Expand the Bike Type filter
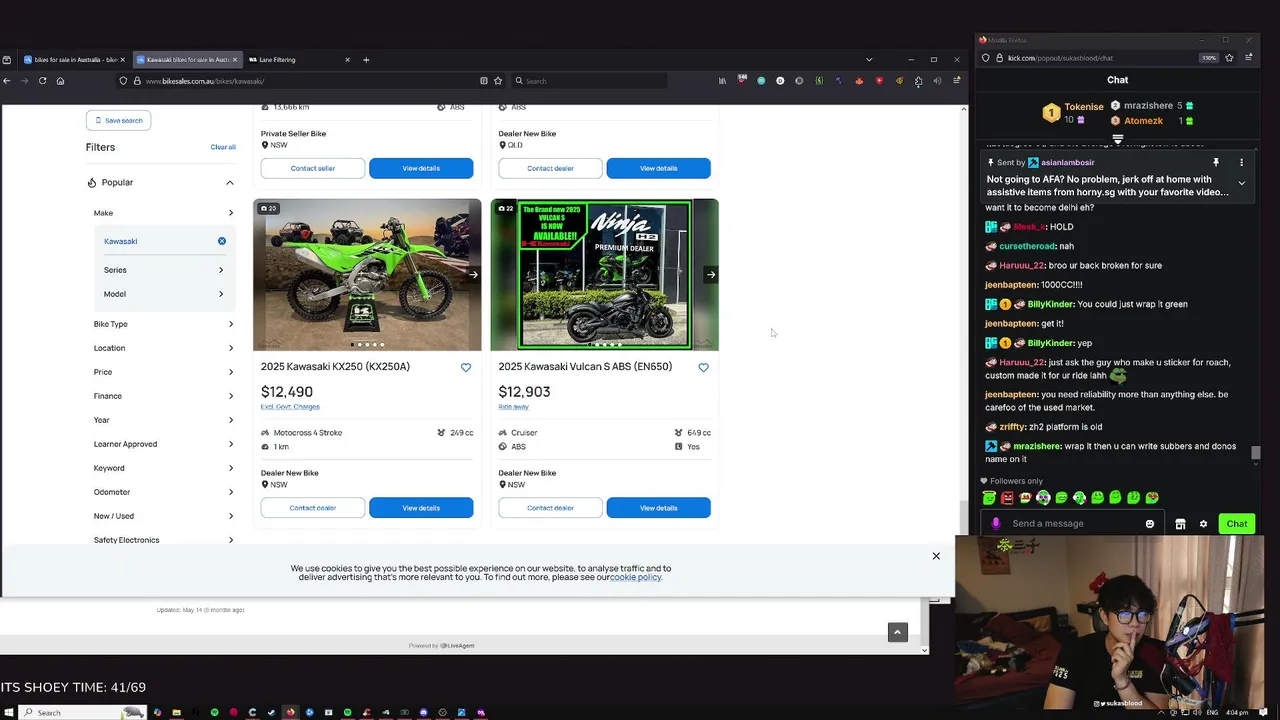Screen dimensions: 1280x720 coord(164,324)
